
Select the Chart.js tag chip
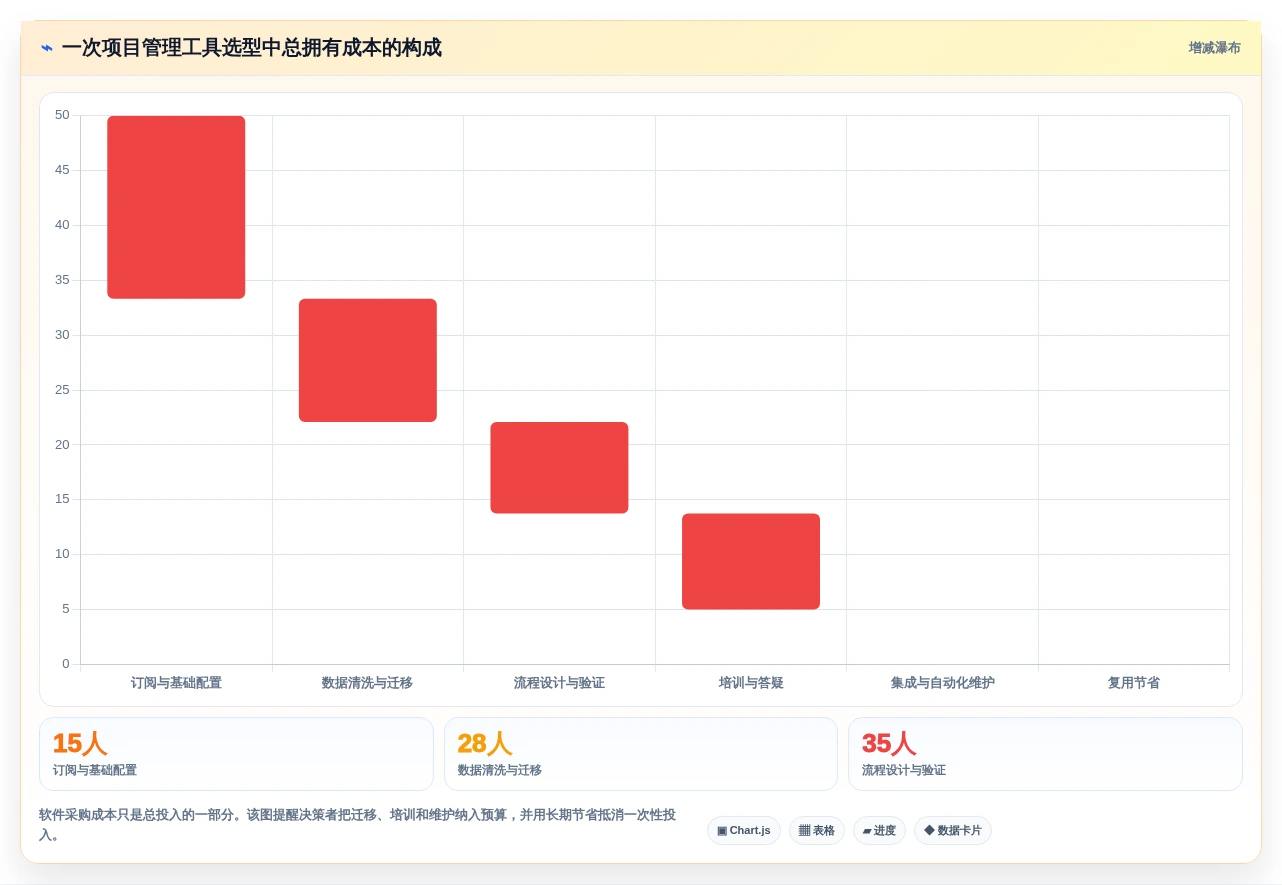[743, 831]
